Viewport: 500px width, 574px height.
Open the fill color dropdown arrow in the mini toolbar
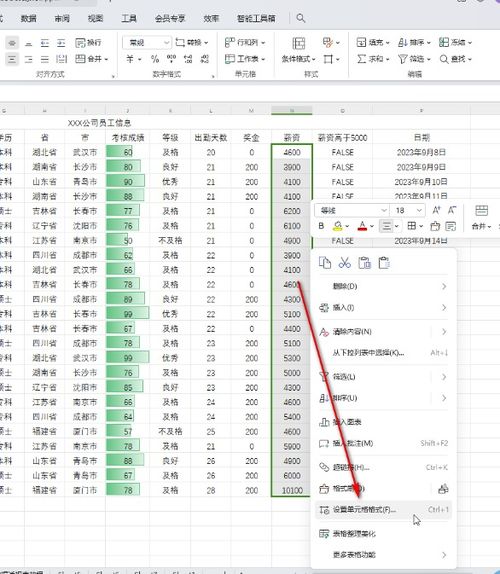pos(347,226)
